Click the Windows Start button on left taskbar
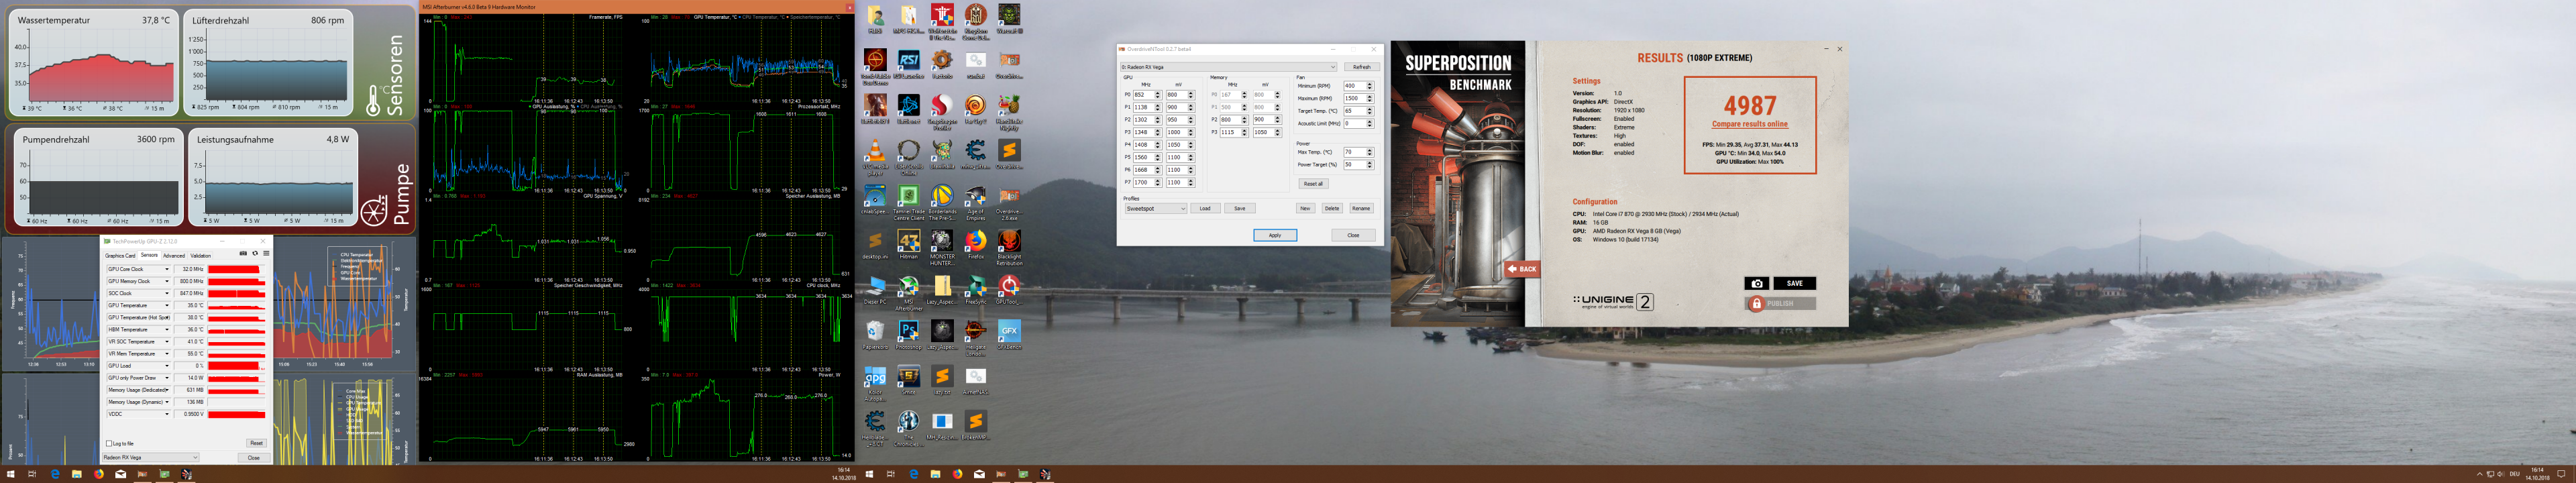This screenshot has height=483, width=2576. 11,474
